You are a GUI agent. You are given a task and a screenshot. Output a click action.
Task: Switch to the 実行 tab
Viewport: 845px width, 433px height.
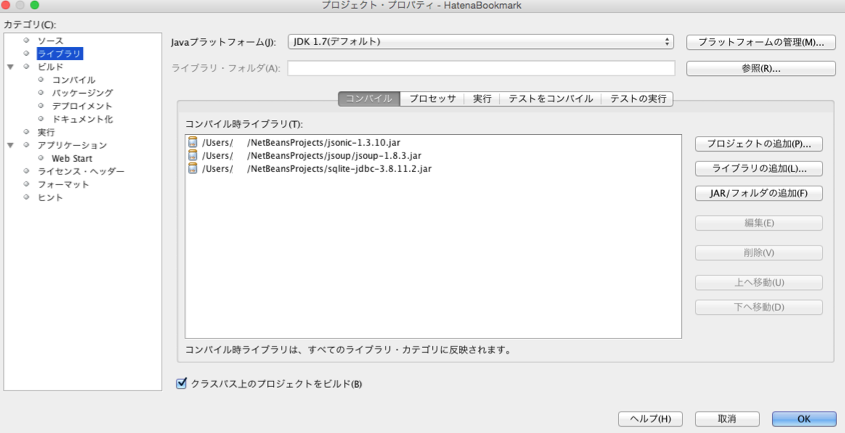tap(482, 99)
